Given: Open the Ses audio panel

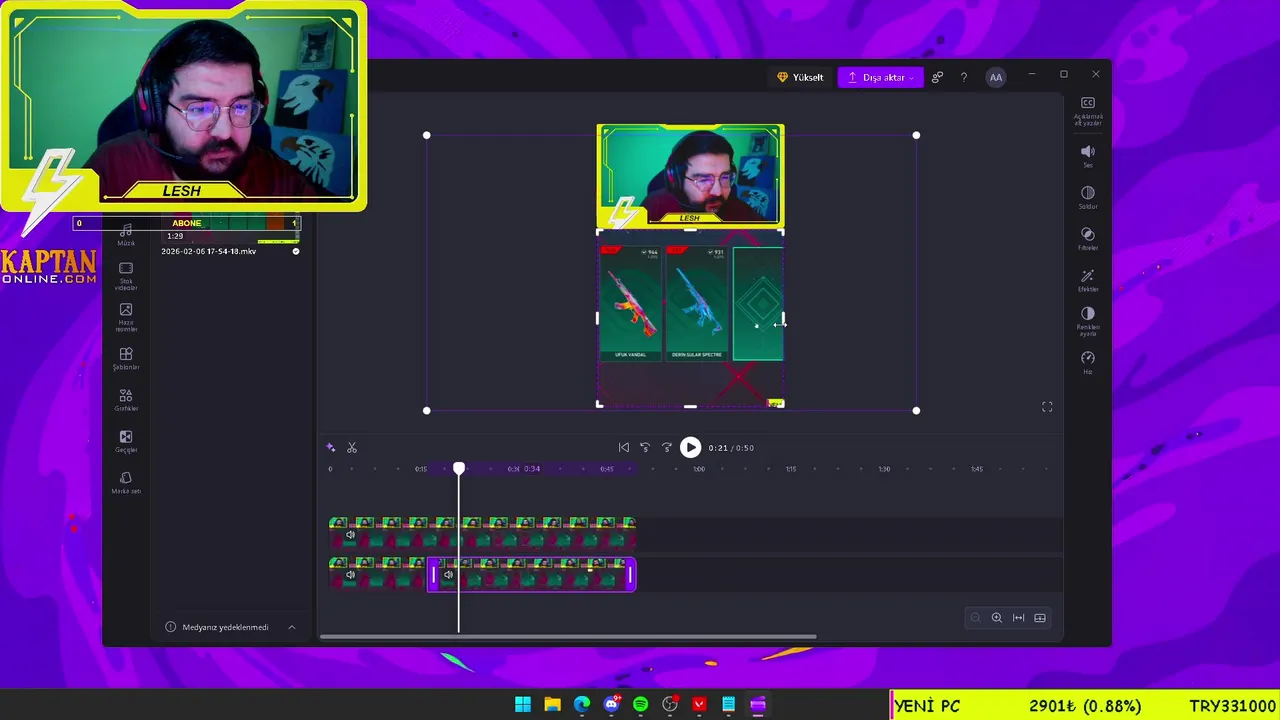Looking at the screenshot, I should pos(1088,155).
